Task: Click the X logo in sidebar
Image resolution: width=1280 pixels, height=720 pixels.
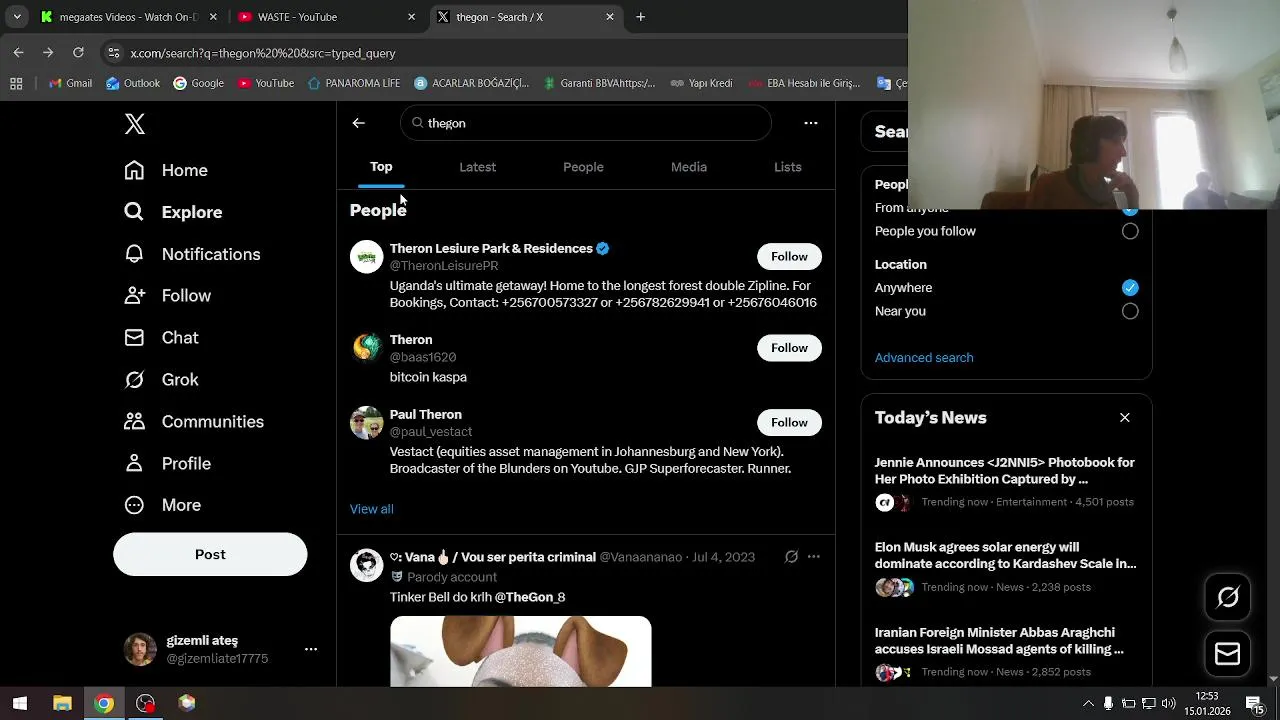Action: pos(135,124)
